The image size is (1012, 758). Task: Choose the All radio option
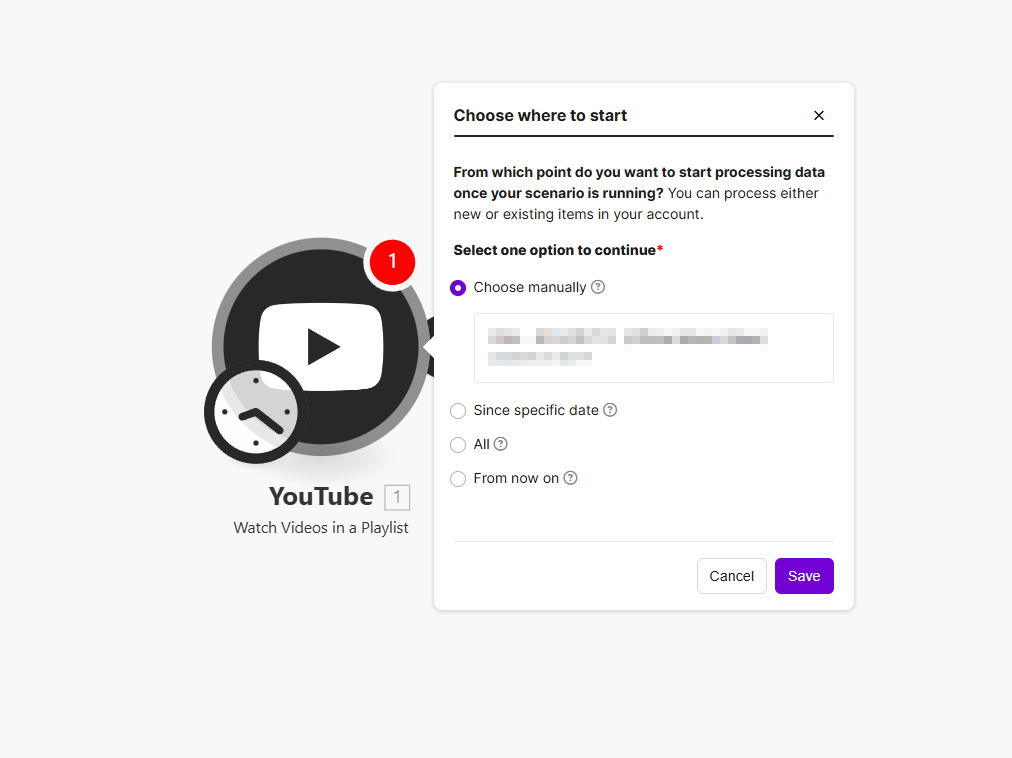coord(458,445)
